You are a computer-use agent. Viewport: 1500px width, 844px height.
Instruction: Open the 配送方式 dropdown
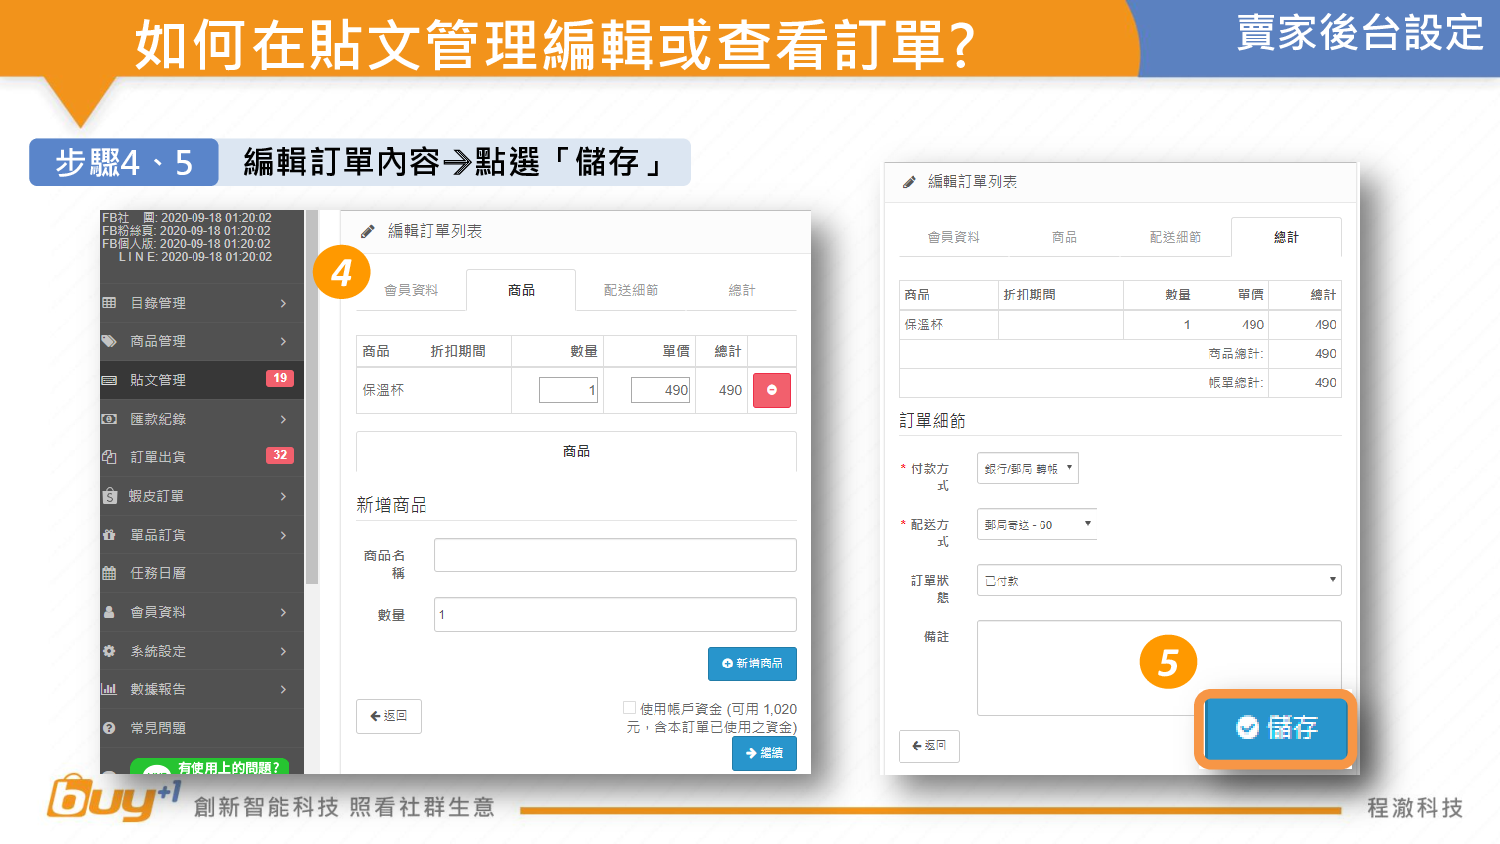pos(1036,524)
